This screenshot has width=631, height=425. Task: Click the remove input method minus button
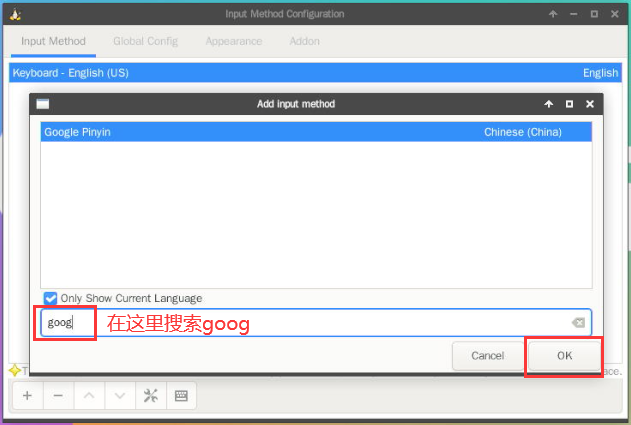tap(58, 396)
